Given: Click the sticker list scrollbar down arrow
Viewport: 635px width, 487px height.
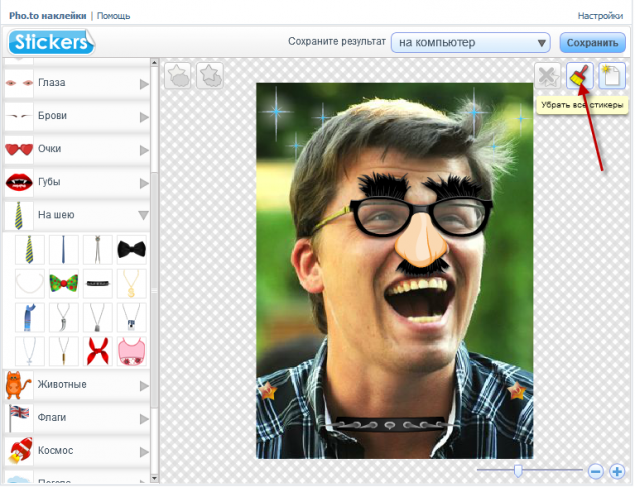Looking at the screenshot, I should click(x=154, y=478).
